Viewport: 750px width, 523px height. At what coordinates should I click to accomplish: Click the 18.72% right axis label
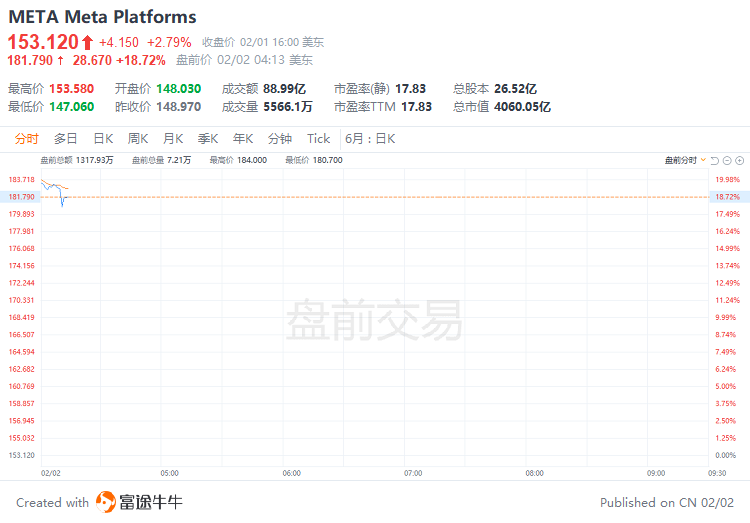tap(729, 197)
